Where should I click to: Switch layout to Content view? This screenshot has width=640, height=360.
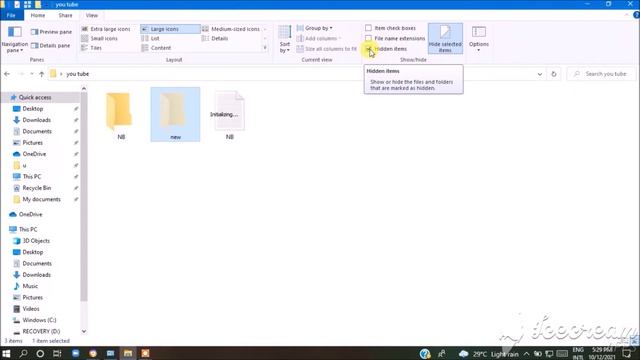click(x=156, y=48)
